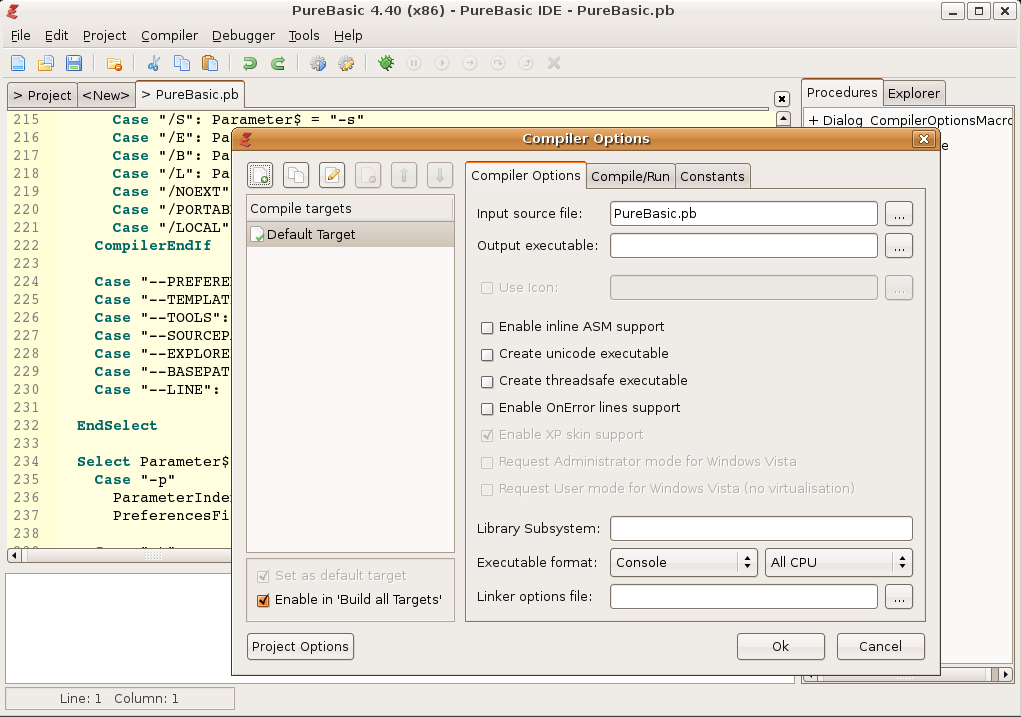Image resolution: width=1021 pixels, height=717 pixels.
Task: Click the Save file toolbar icon
Action: pyautogui.click(x=74, y=63)
